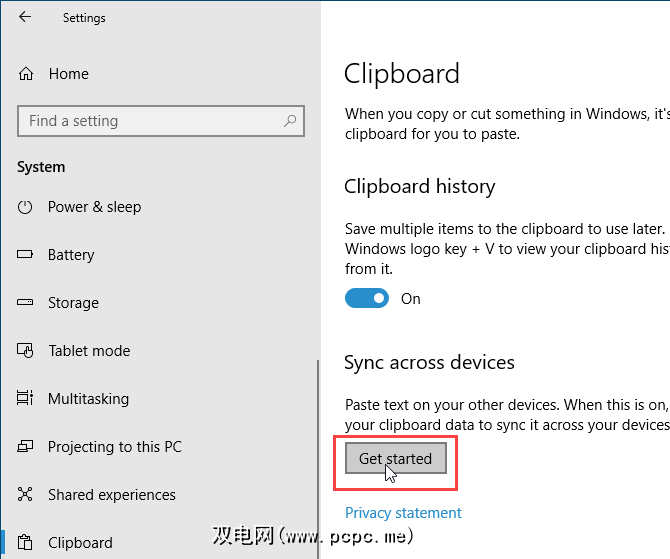Image resolution: width=670 pixels, height=559 pixels.
Task: Click the Projecting to this PC icon
Action: [x=26, y=447]
